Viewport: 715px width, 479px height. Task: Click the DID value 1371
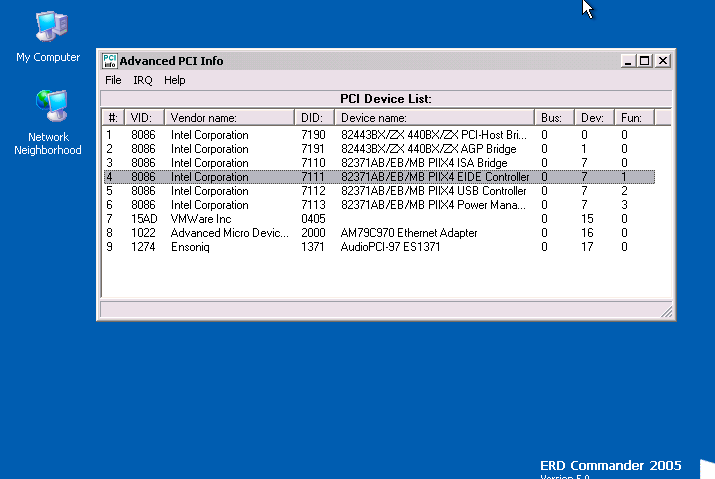(313, 247)
